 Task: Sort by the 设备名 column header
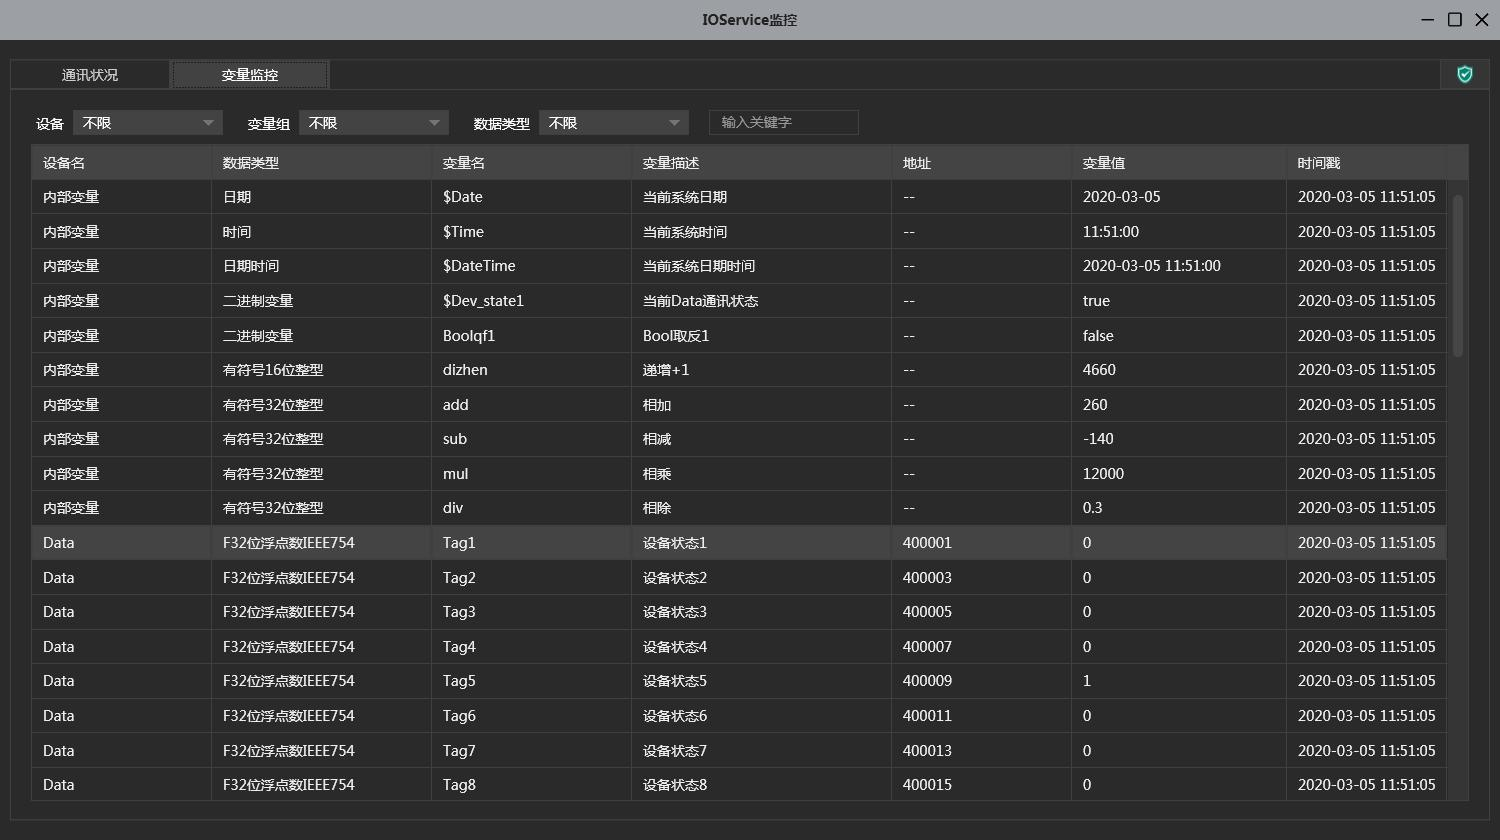121,163
